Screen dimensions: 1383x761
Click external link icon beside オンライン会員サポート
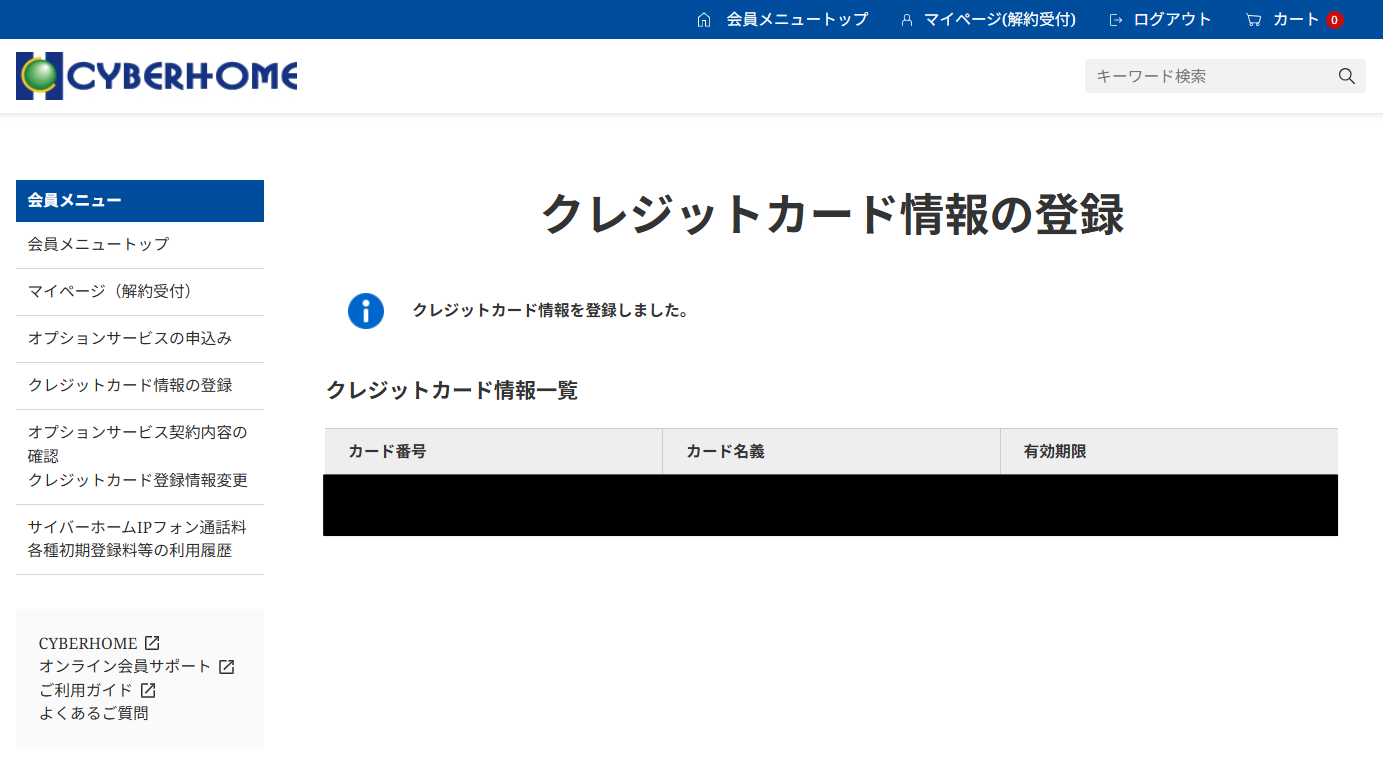(x=227, y=667)
